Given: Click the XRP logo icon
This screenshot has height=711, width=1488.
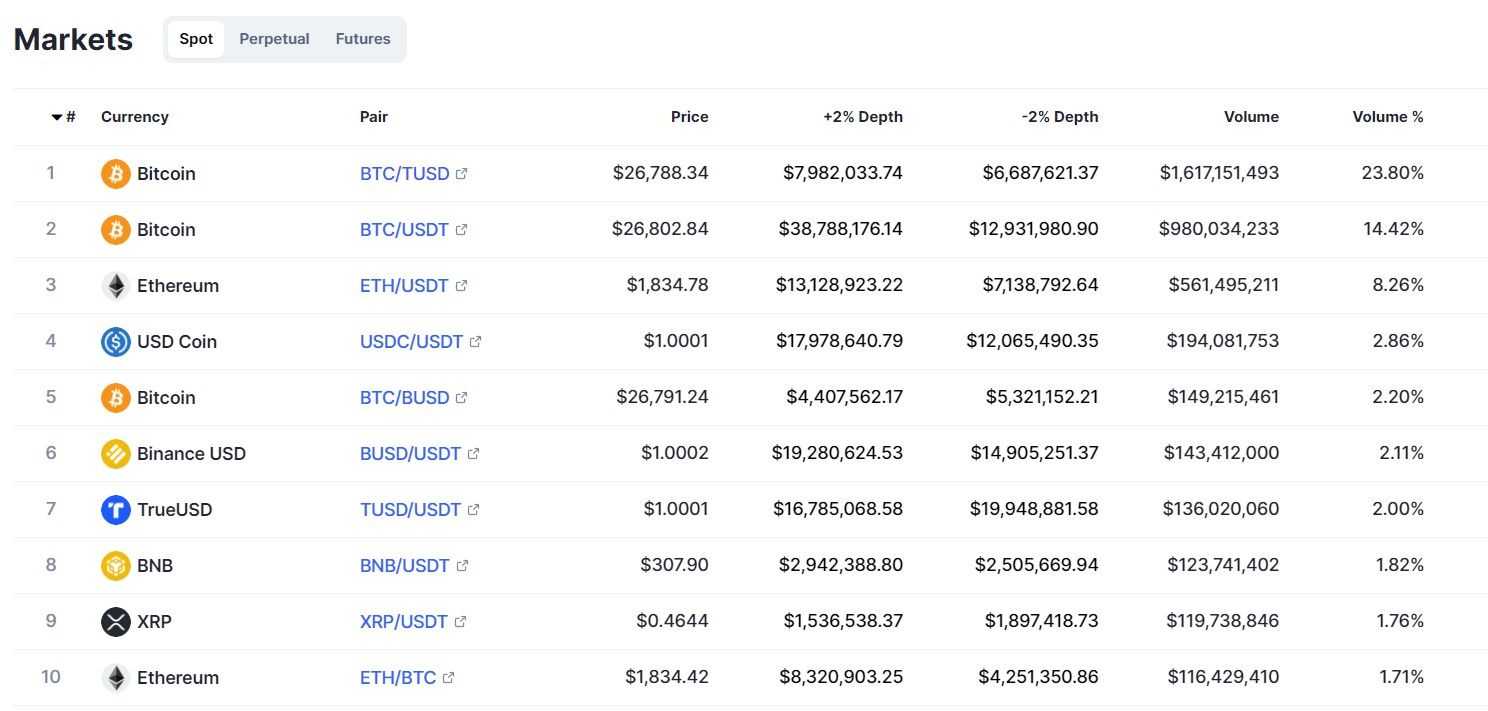Looking at the screenshot, I should [x=116, y=621].
